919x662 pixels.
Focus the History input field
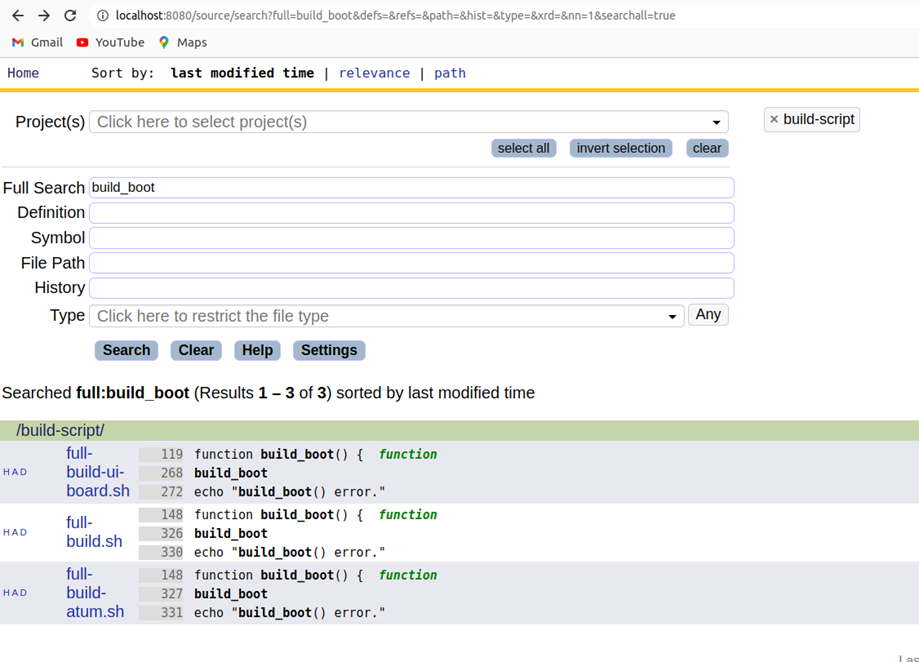pos(411,288)
